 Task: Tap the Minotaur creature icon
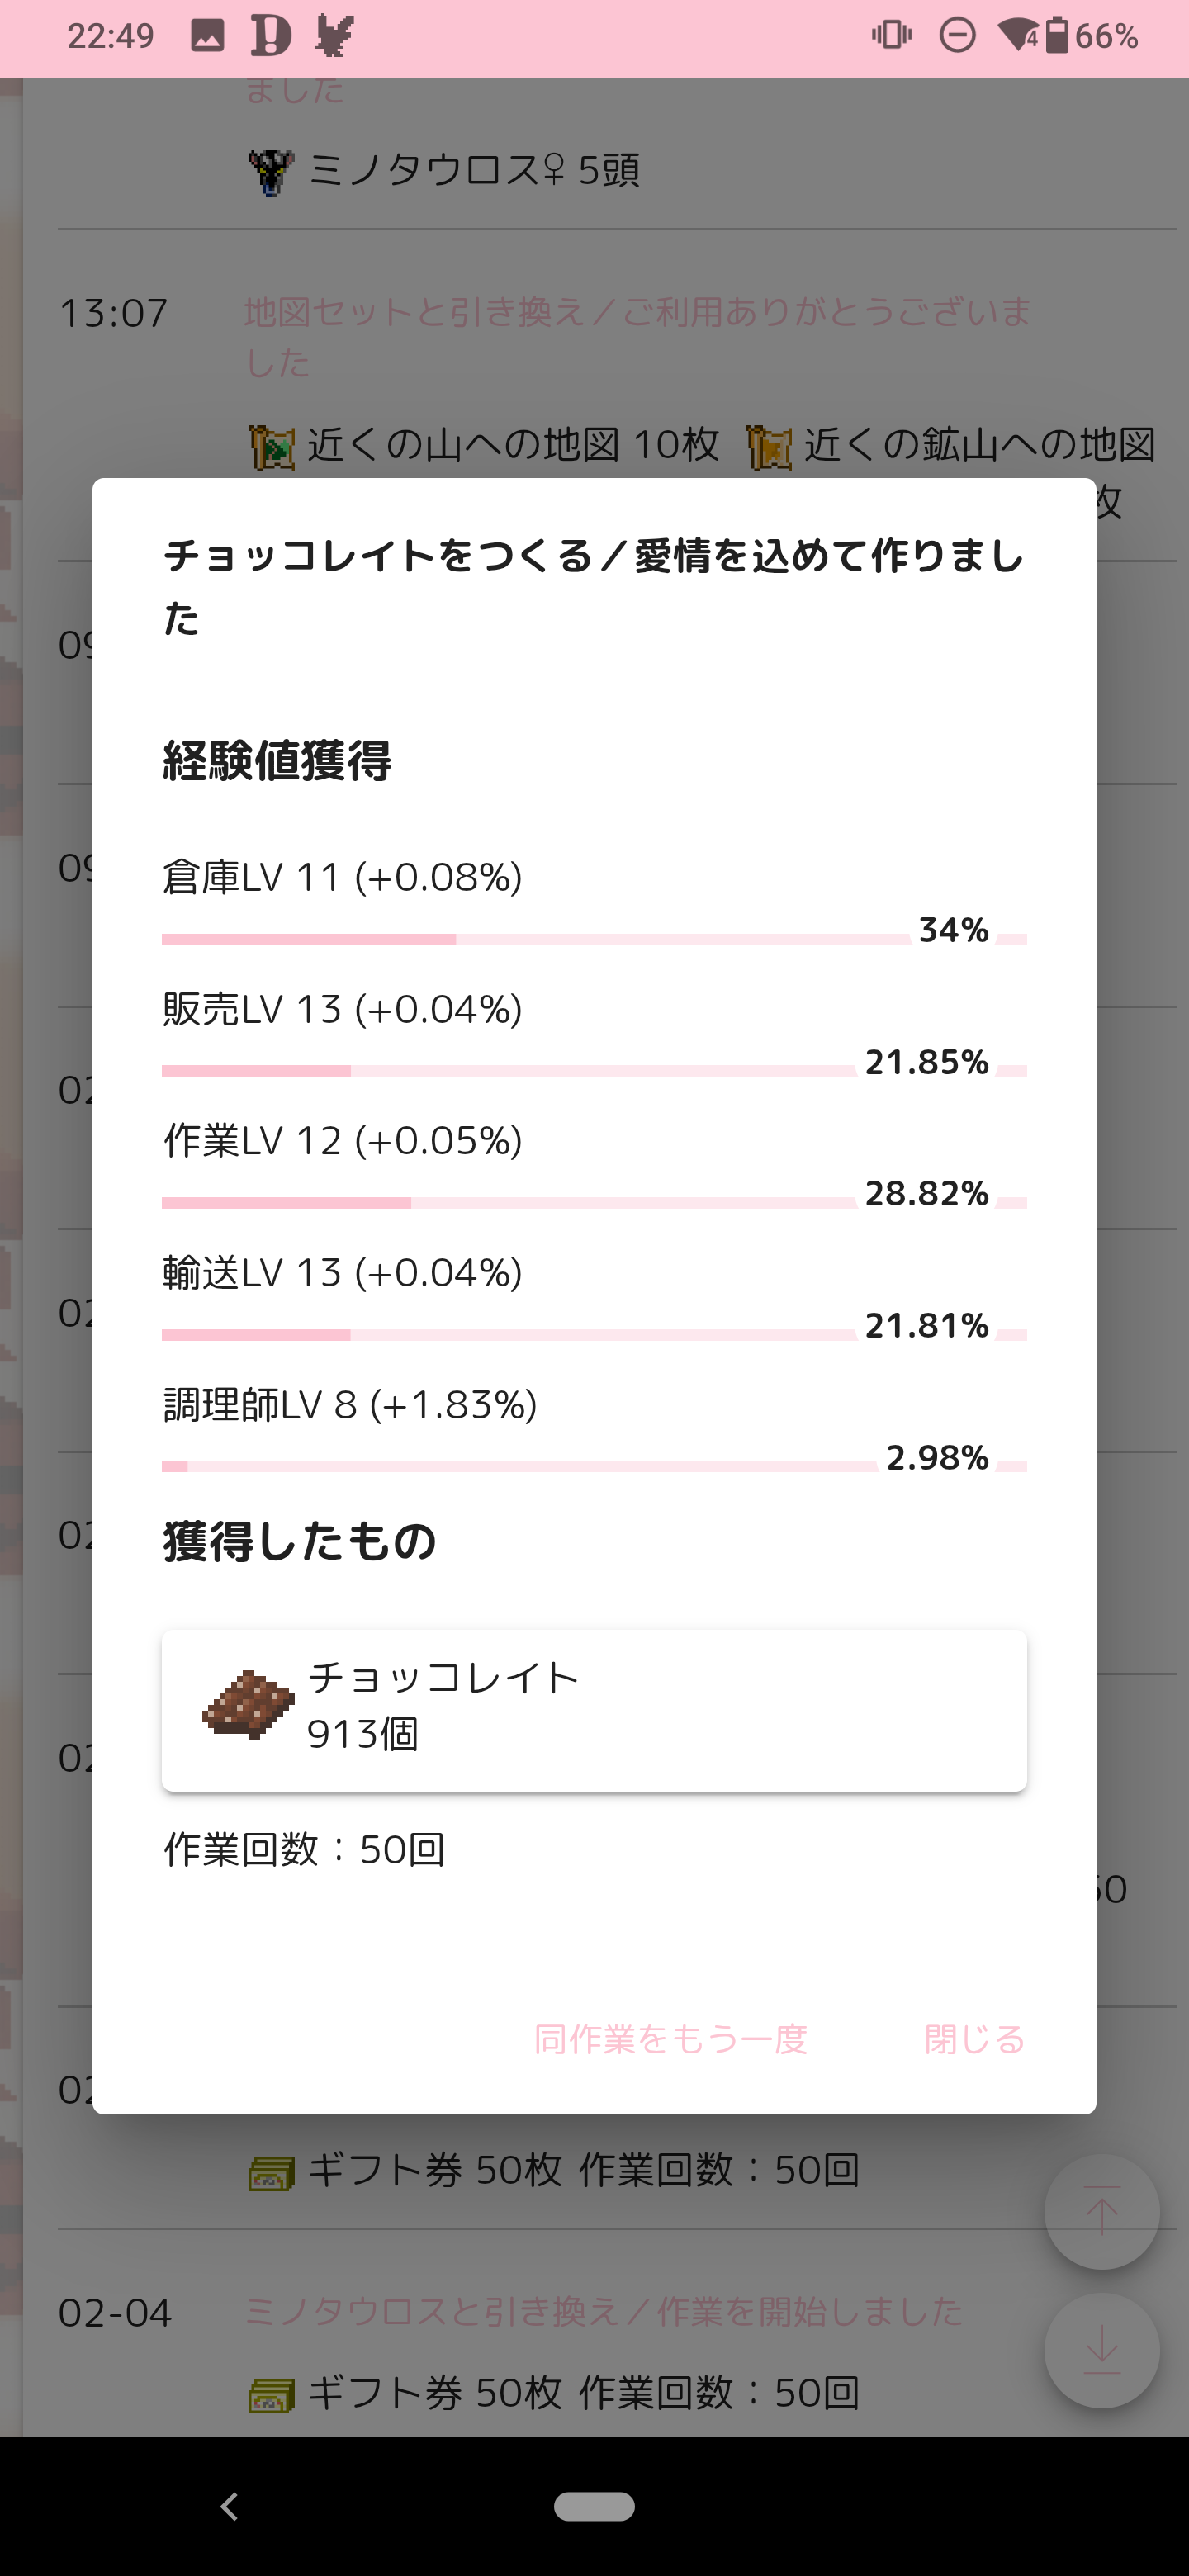tap(270, 171)
